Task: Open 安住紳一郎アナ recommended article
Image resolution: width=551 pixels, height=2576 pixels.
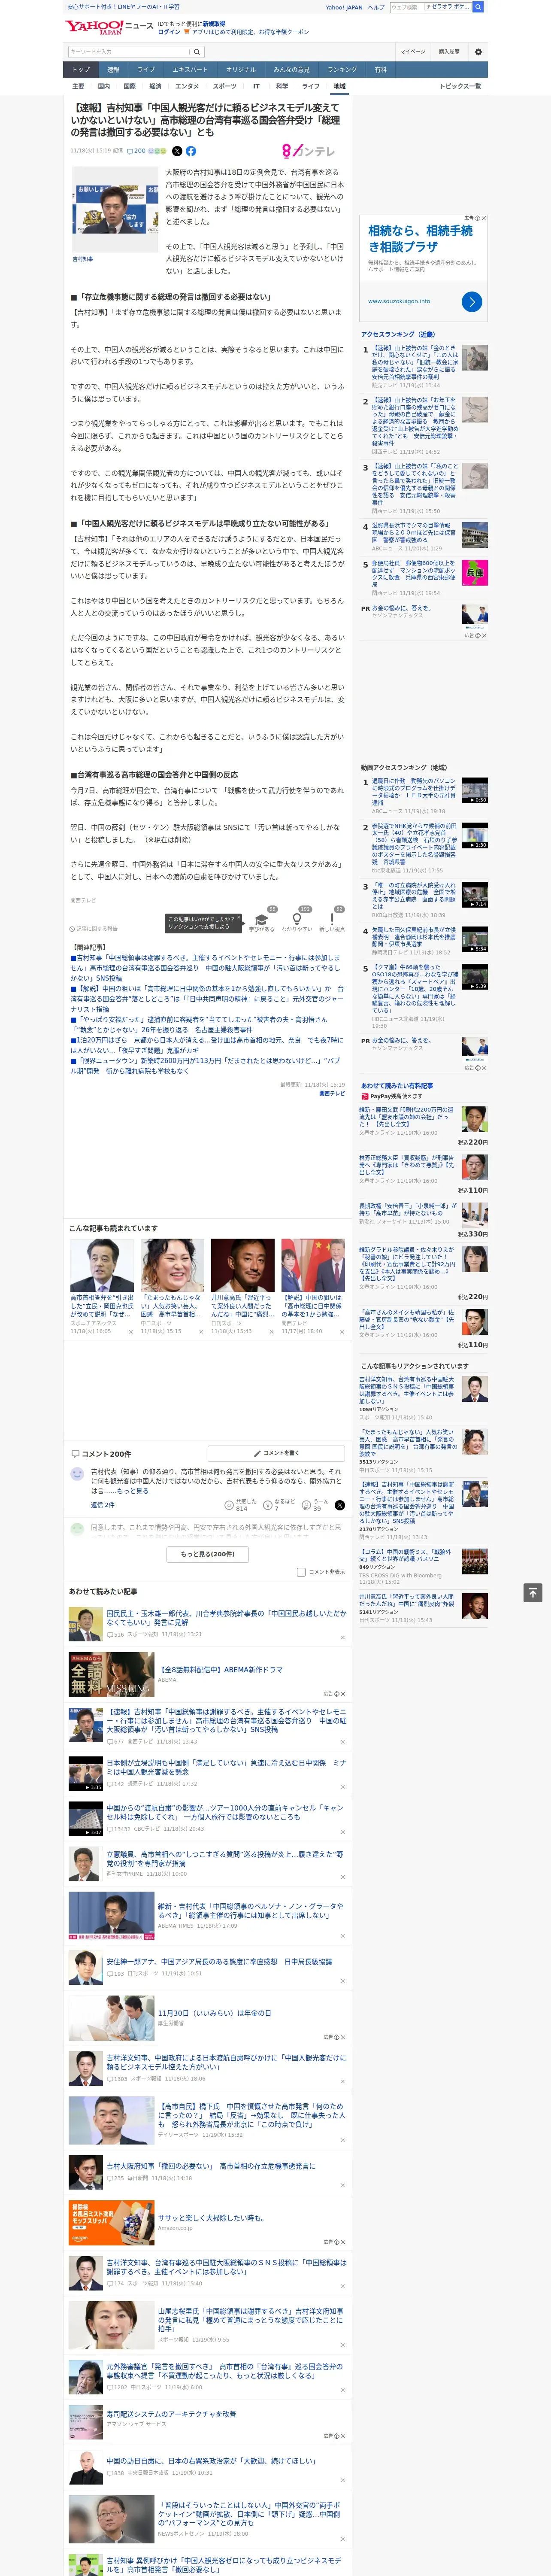Action: click(x=219, y=1961)
